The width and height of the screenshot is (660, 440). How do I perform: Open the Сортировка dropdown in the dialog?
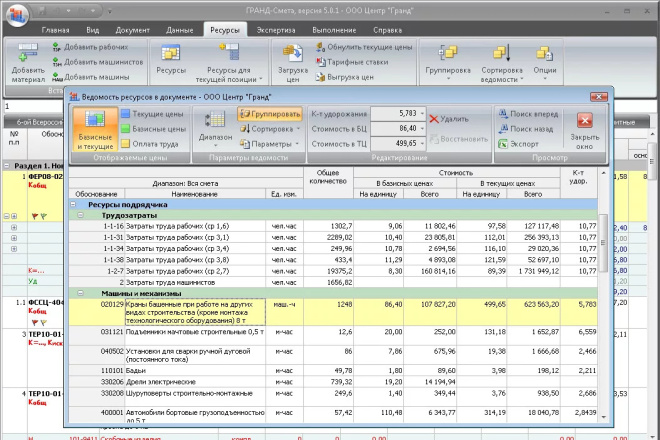(271, 129)
